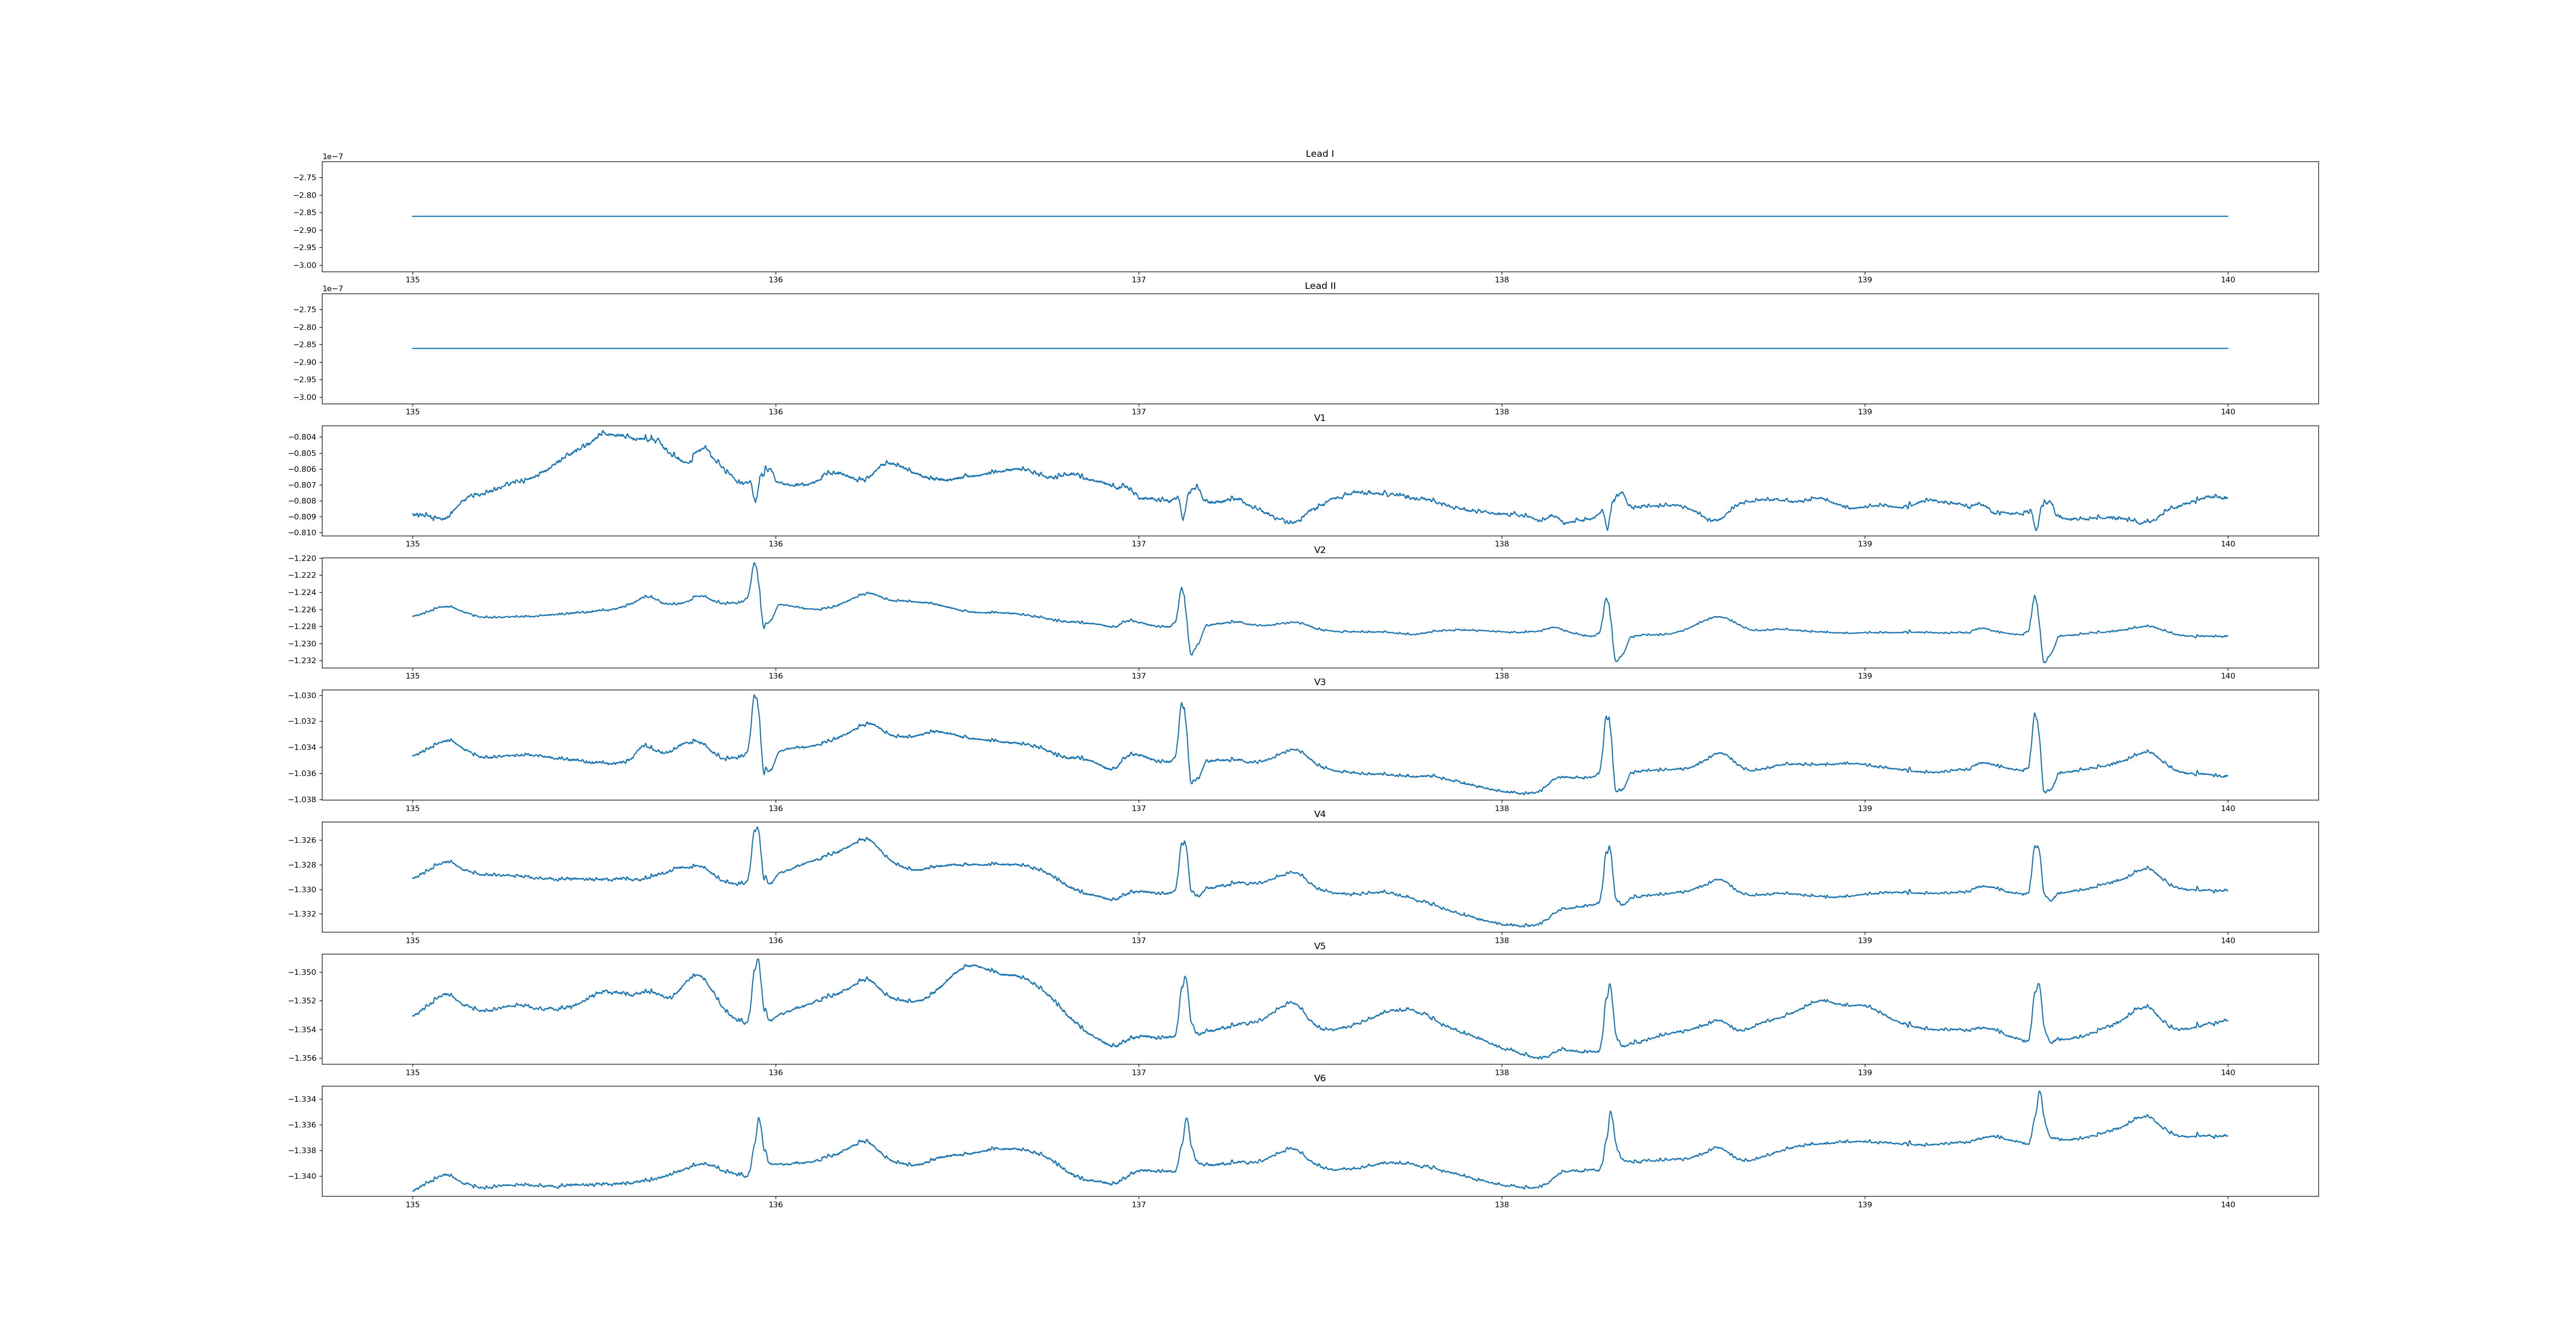The width and height of the screenshot is (2576, 1344).
Task: Click the 1e−7 exponent label above Lead I
Action: click(332, 157)
